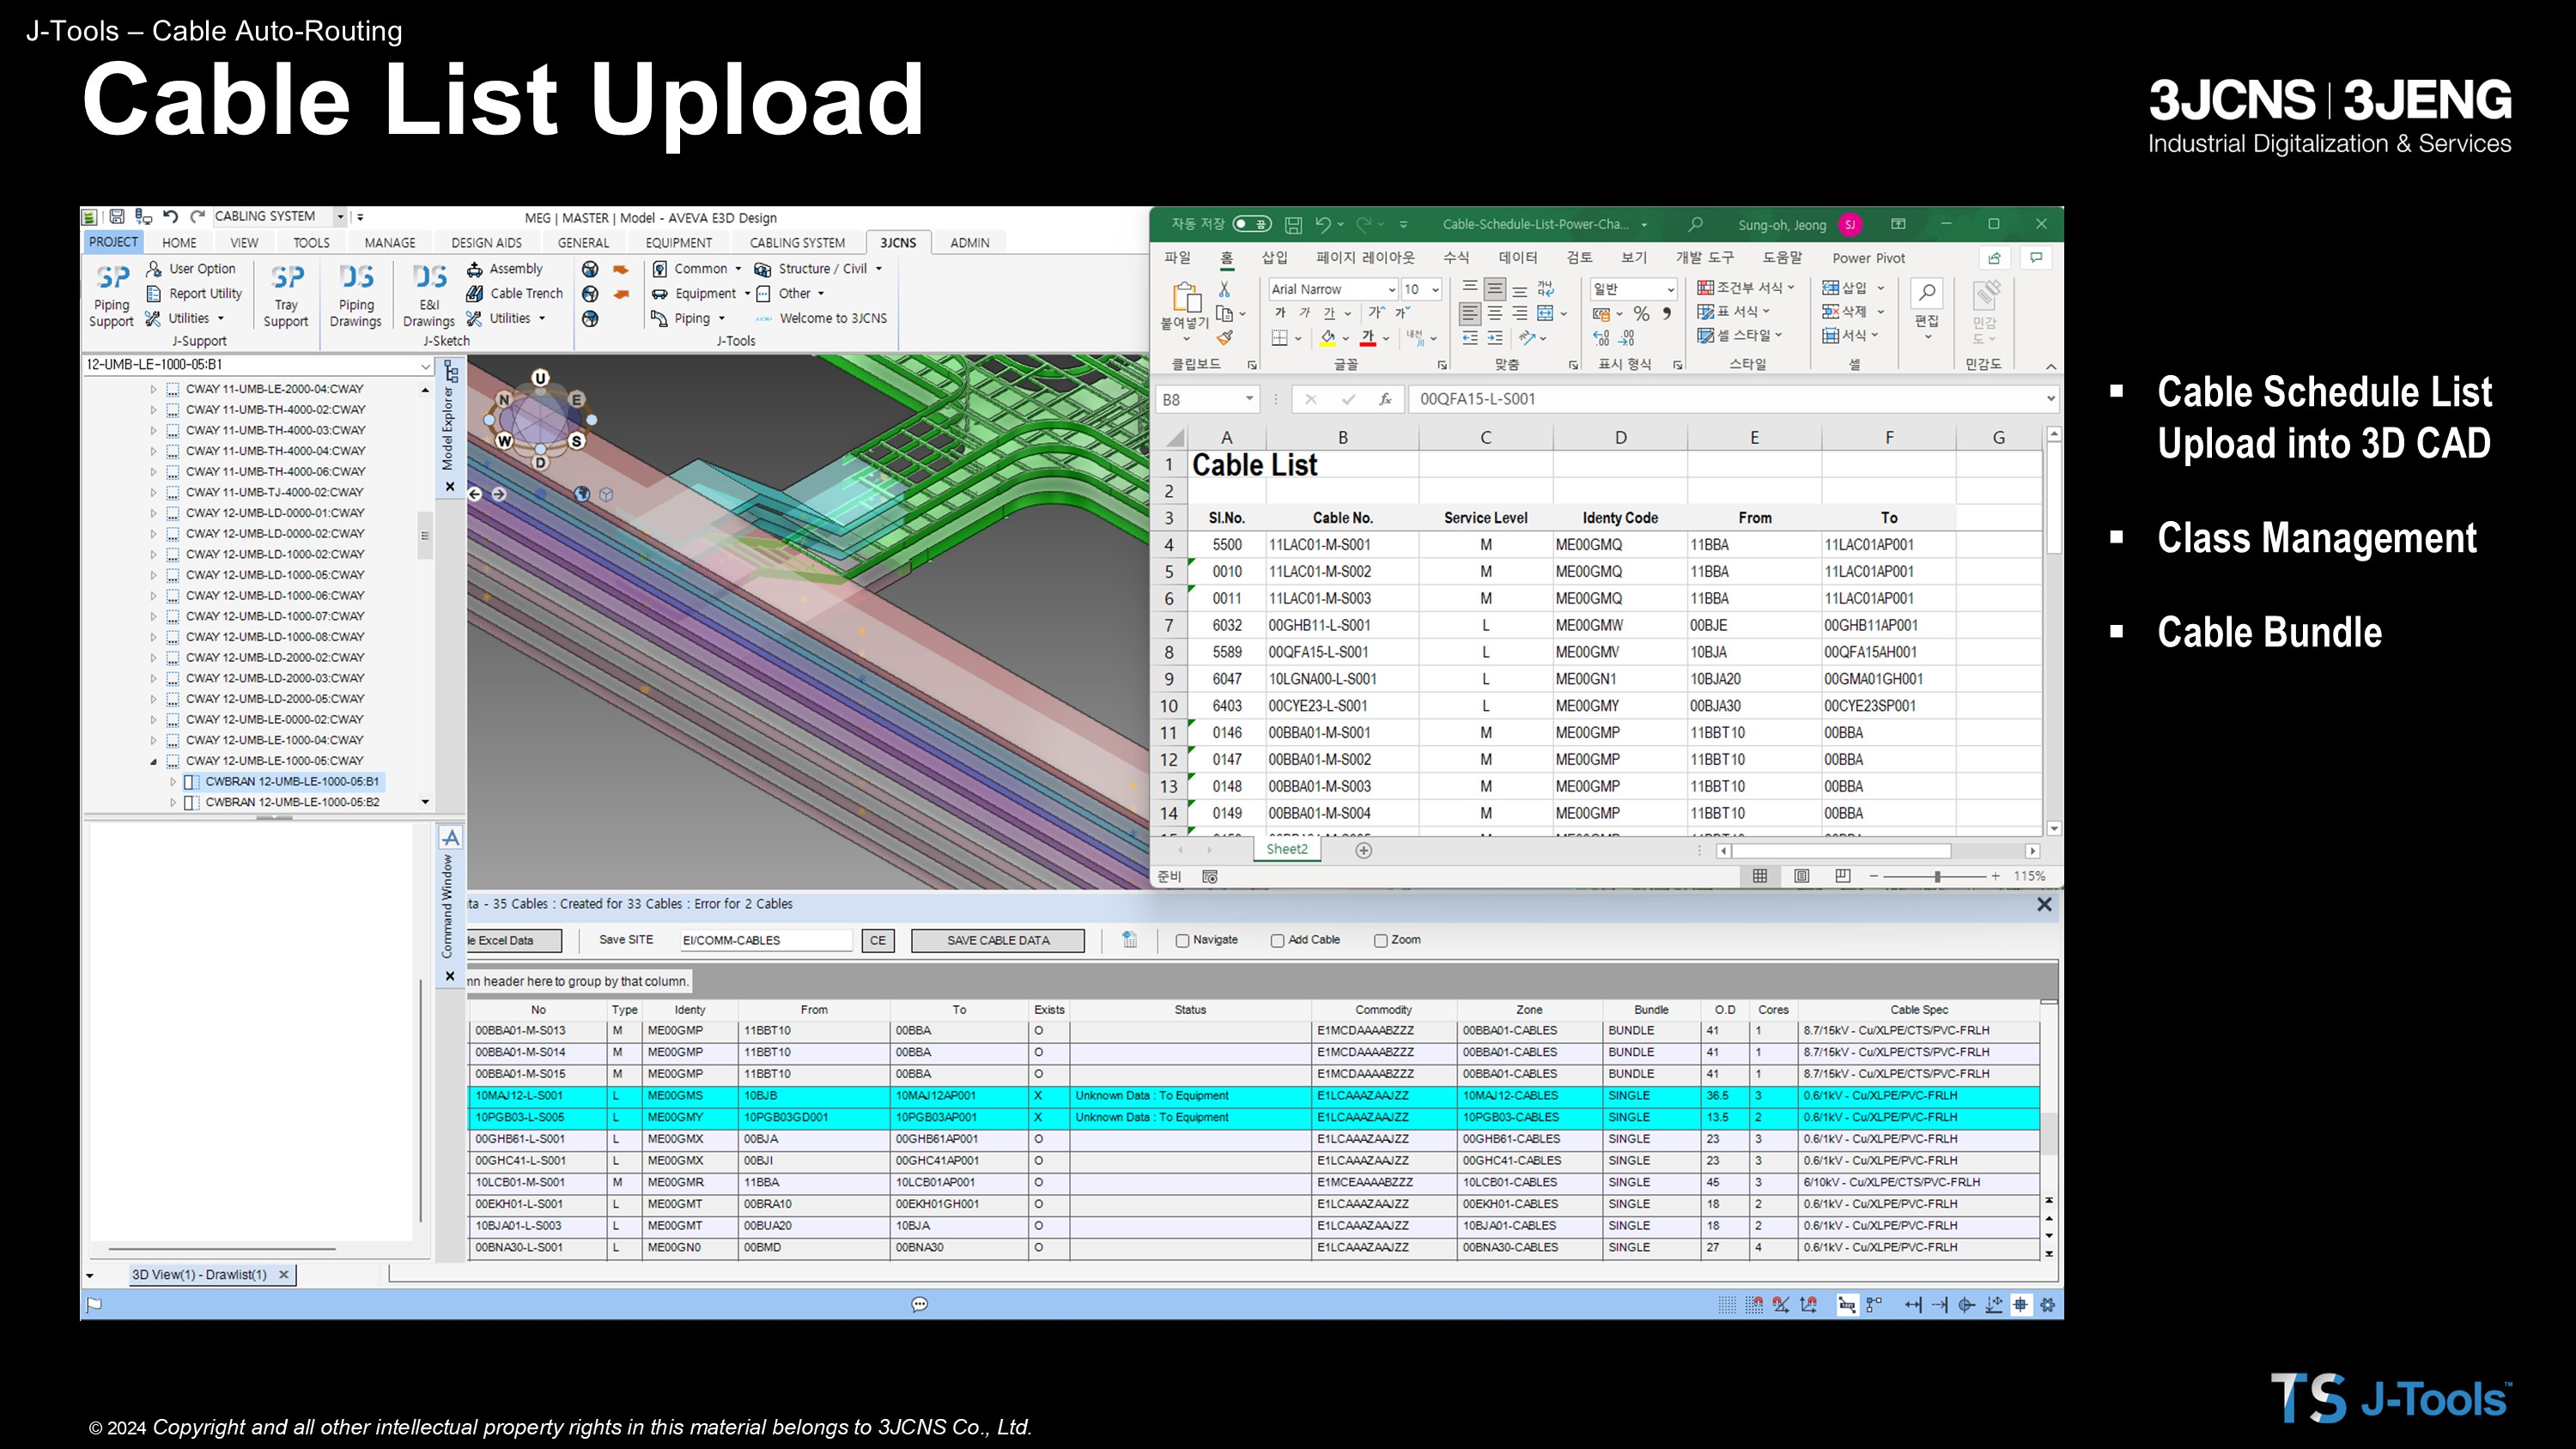The width and height of the screenshot is (2576, 1449).
Task: Click the flag icon in E3D status bar
Action: 94,1304
